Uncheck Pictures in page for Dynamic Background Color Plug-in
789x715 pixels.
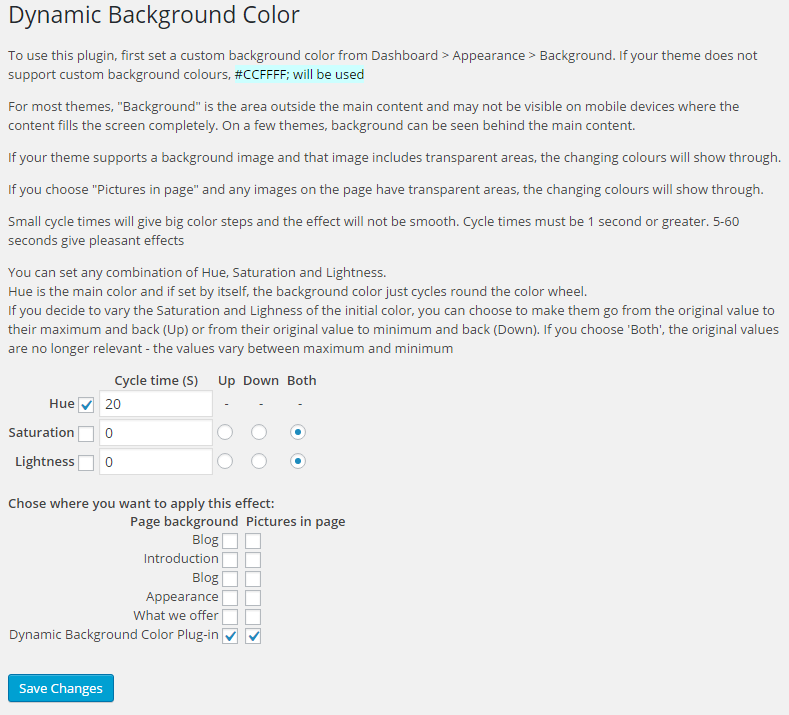click(253, 636)
